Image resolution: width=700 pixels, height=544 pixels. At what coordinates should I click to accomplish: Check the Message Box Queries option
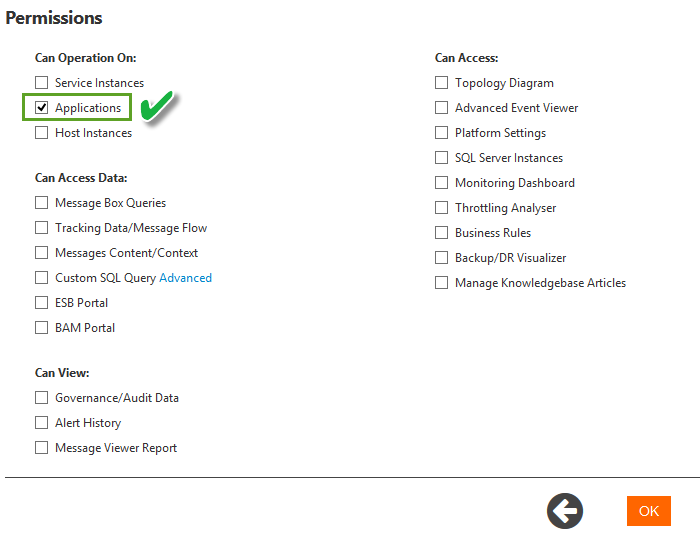click(42, 203)
